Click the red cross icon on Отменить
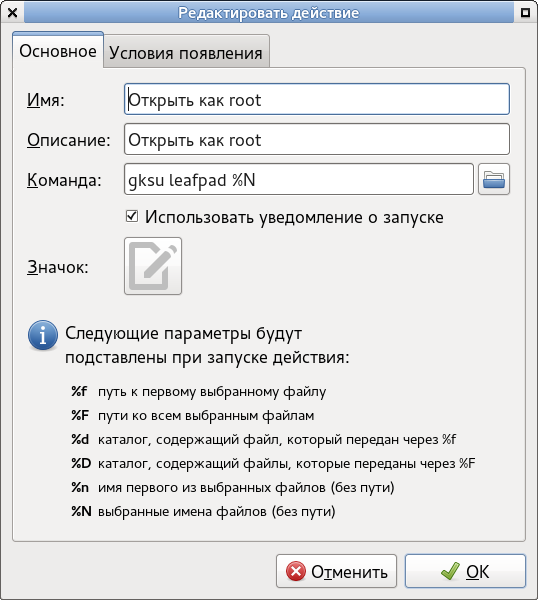 296,571
